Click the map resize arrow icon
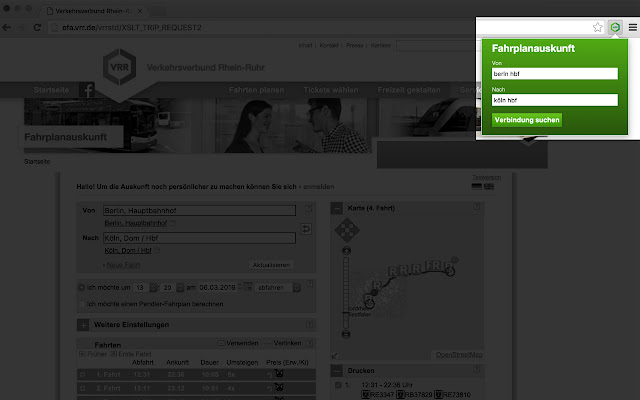This screenshot has height=400, width=640. pos(335,356)
